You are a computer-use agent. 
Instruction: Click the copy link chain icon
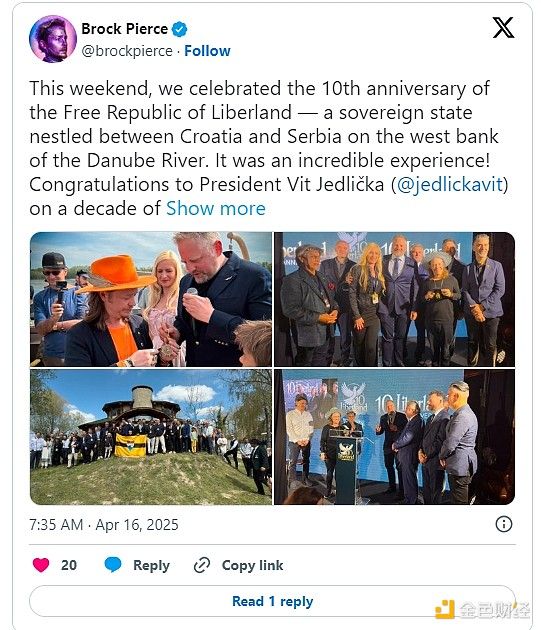(202, 565)
